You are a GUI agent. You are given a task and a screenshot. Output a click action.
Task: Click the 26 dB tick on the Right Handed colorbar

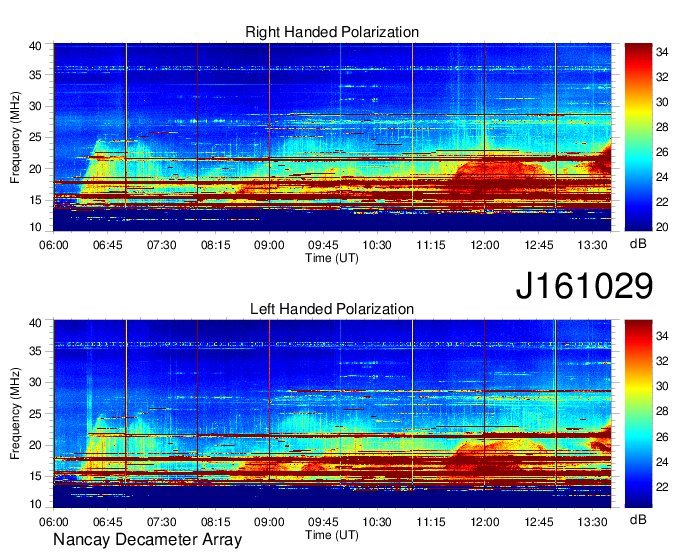tap(662, 152)
